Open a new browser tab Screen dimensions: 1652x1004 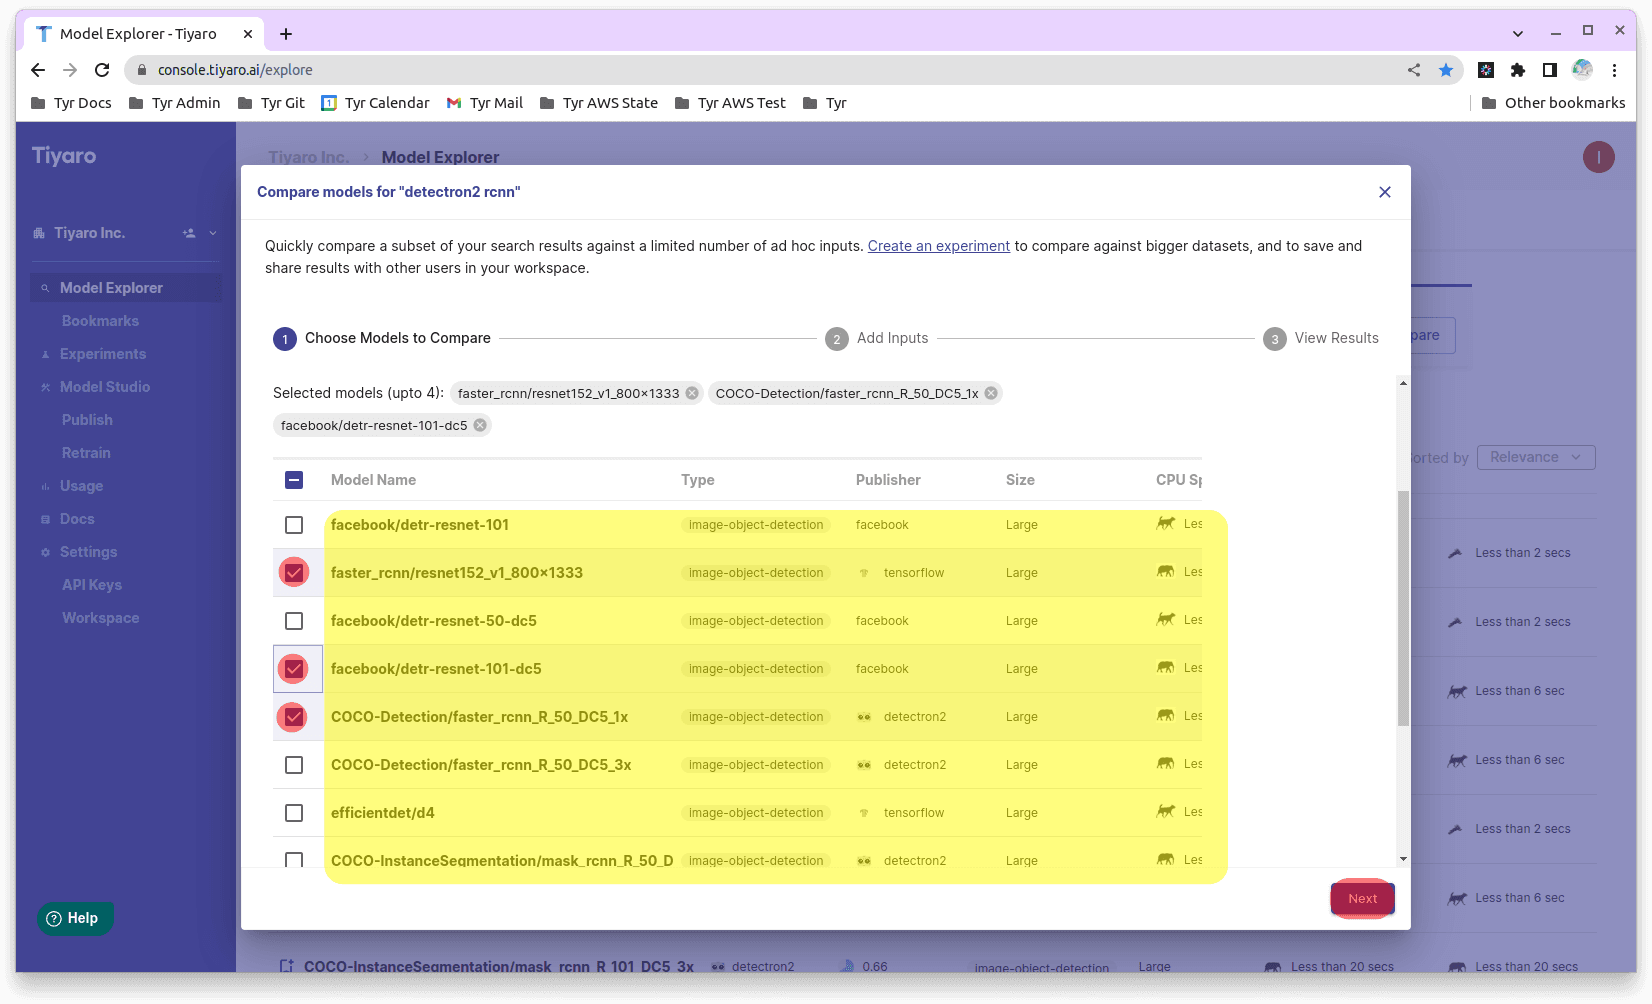286,34
